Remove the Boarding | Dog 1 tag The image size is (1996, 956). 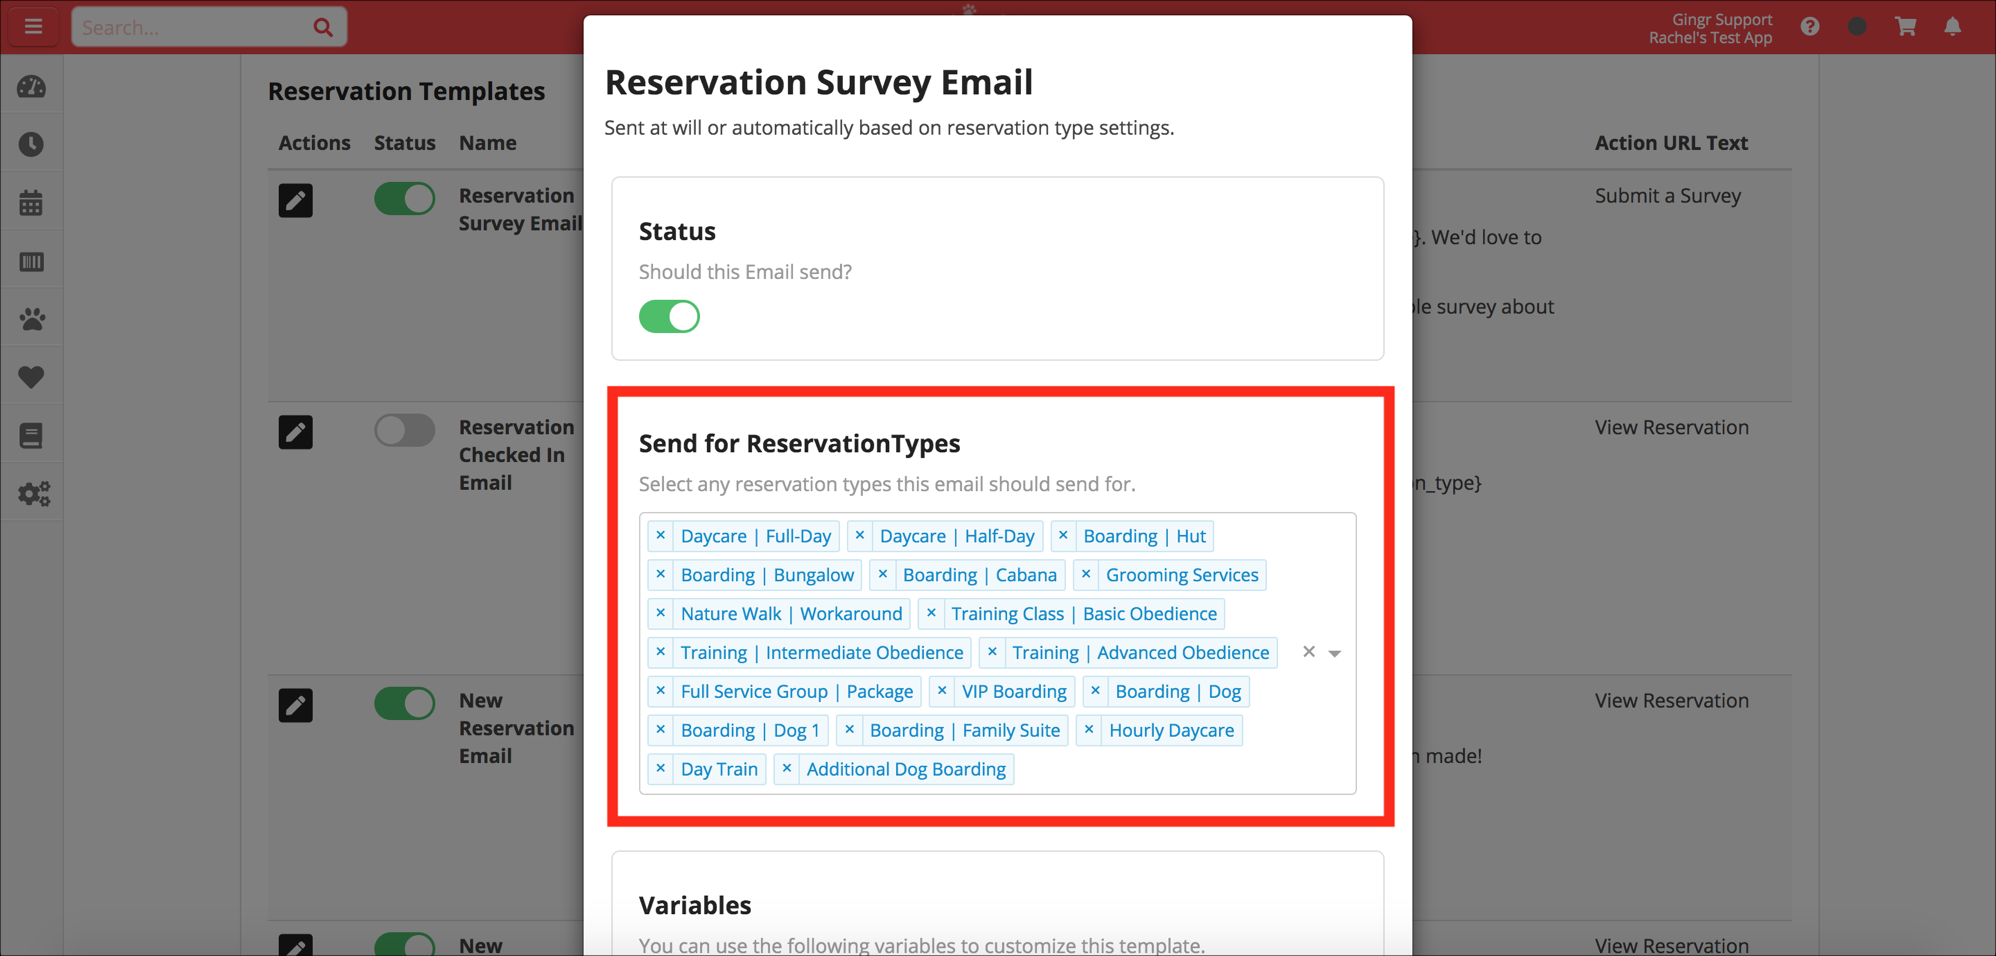coord(661,731)
